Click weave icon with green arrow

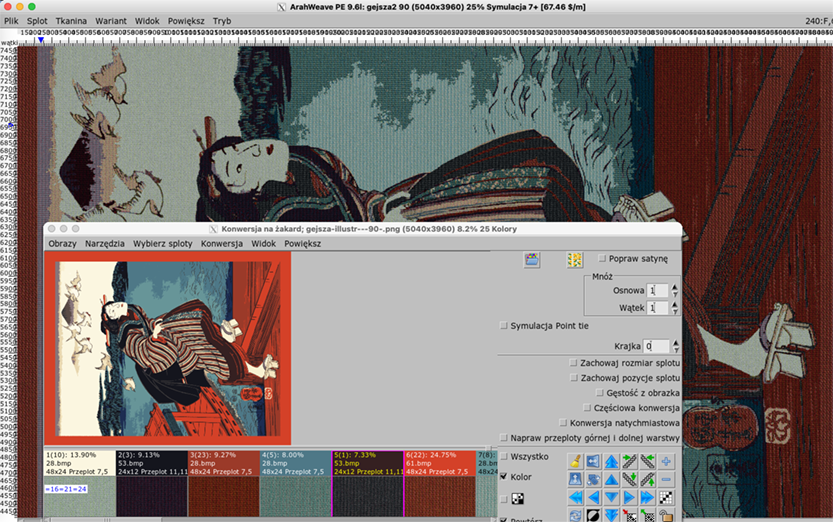[648, 515]
